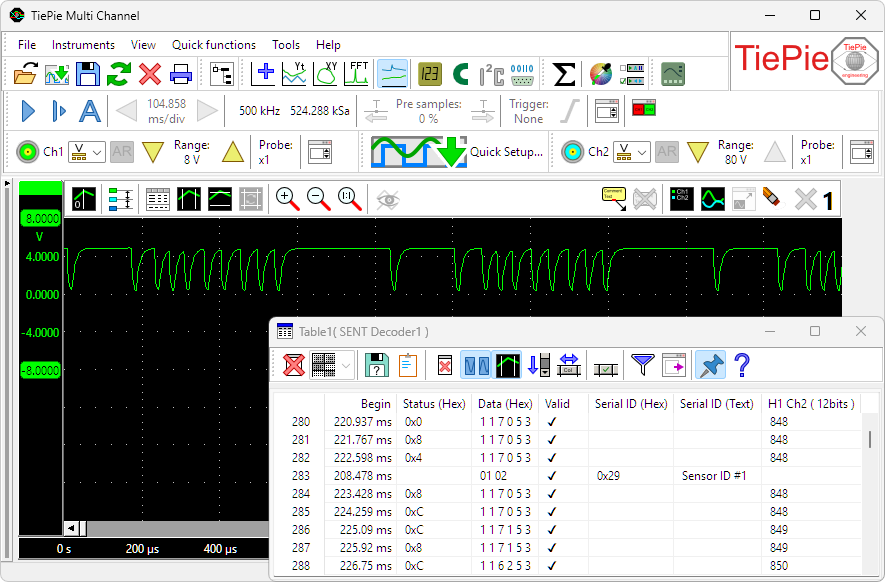
Task: Start continuous measurement with play button
Action: [x=28, y=111]
